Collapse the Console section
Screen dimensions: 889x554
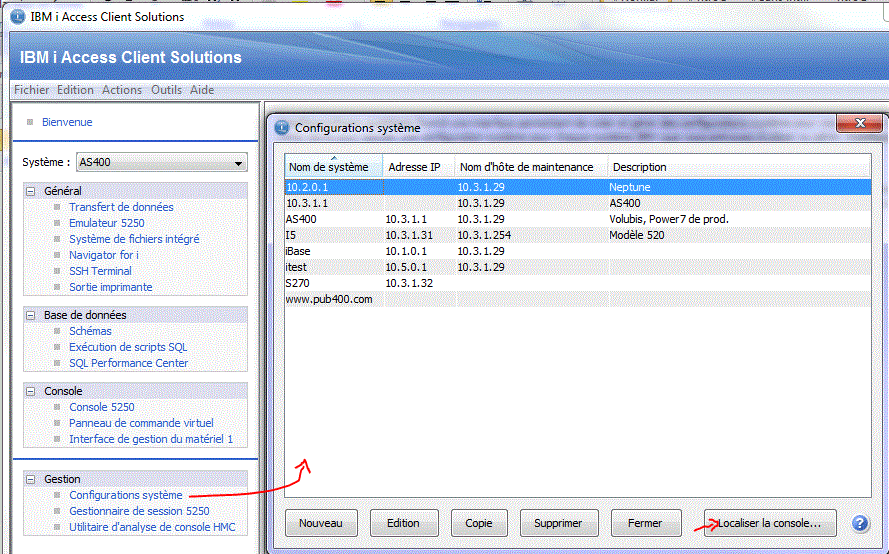tap(31, 391)
